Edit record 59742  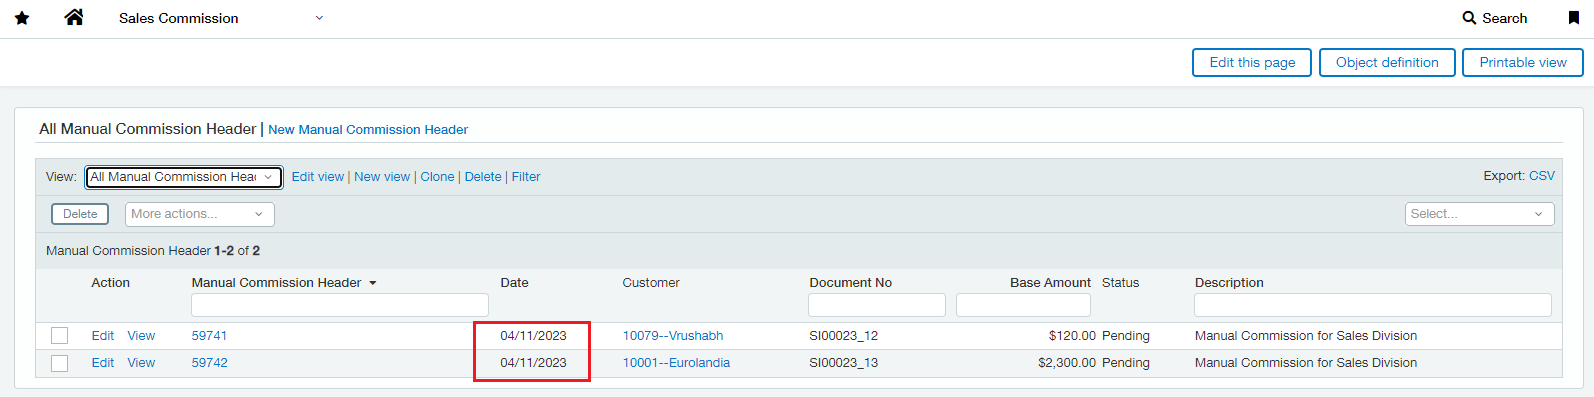[x=103, y=363]
